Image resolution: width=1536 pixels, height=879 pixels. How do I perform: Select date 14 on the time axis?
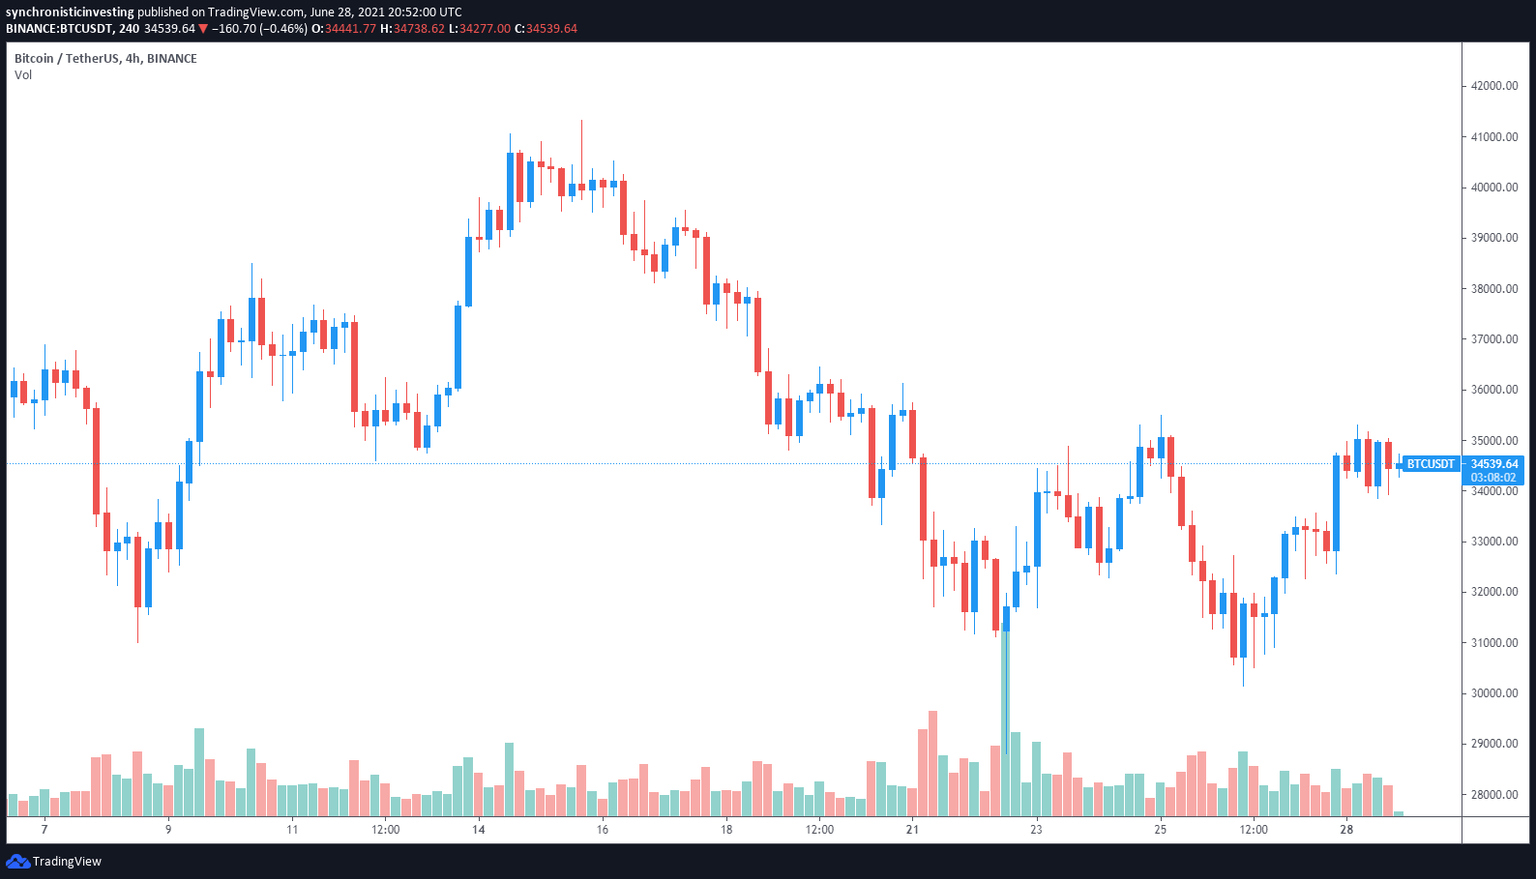pos(479,829)
